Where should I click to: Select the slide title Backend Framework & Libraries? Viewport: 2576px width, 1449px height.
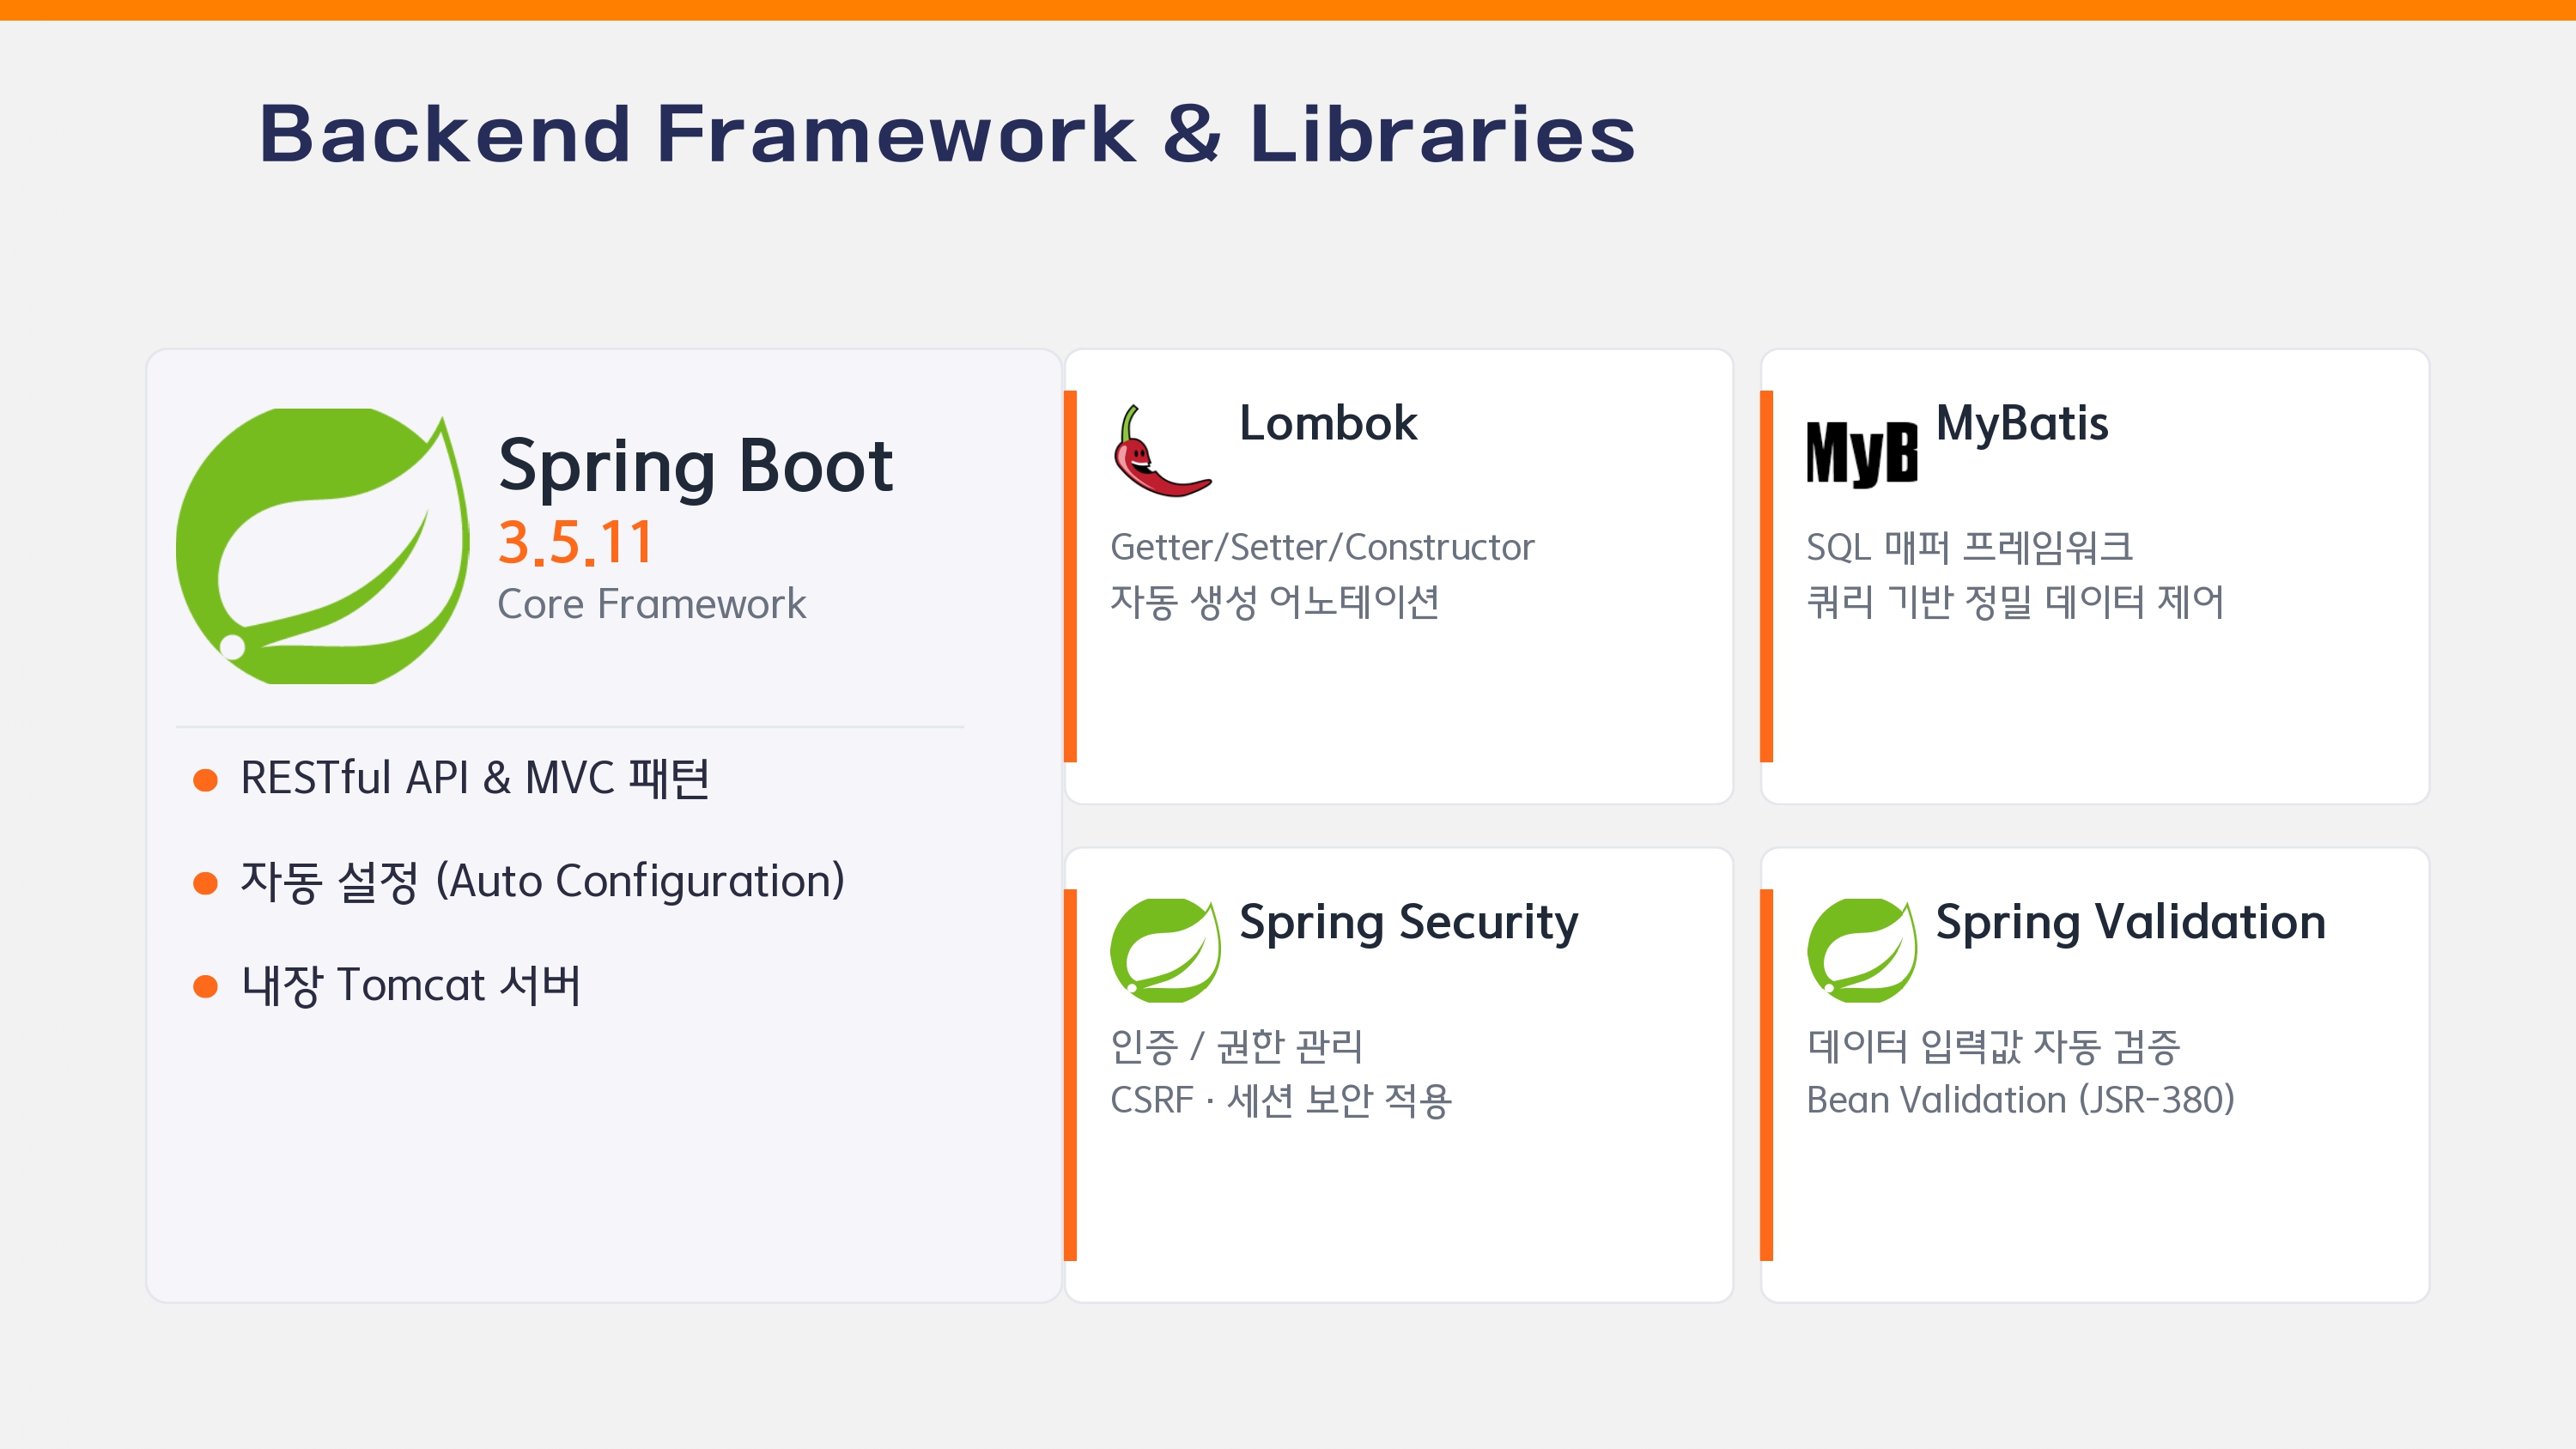click(x=947, y=133)
